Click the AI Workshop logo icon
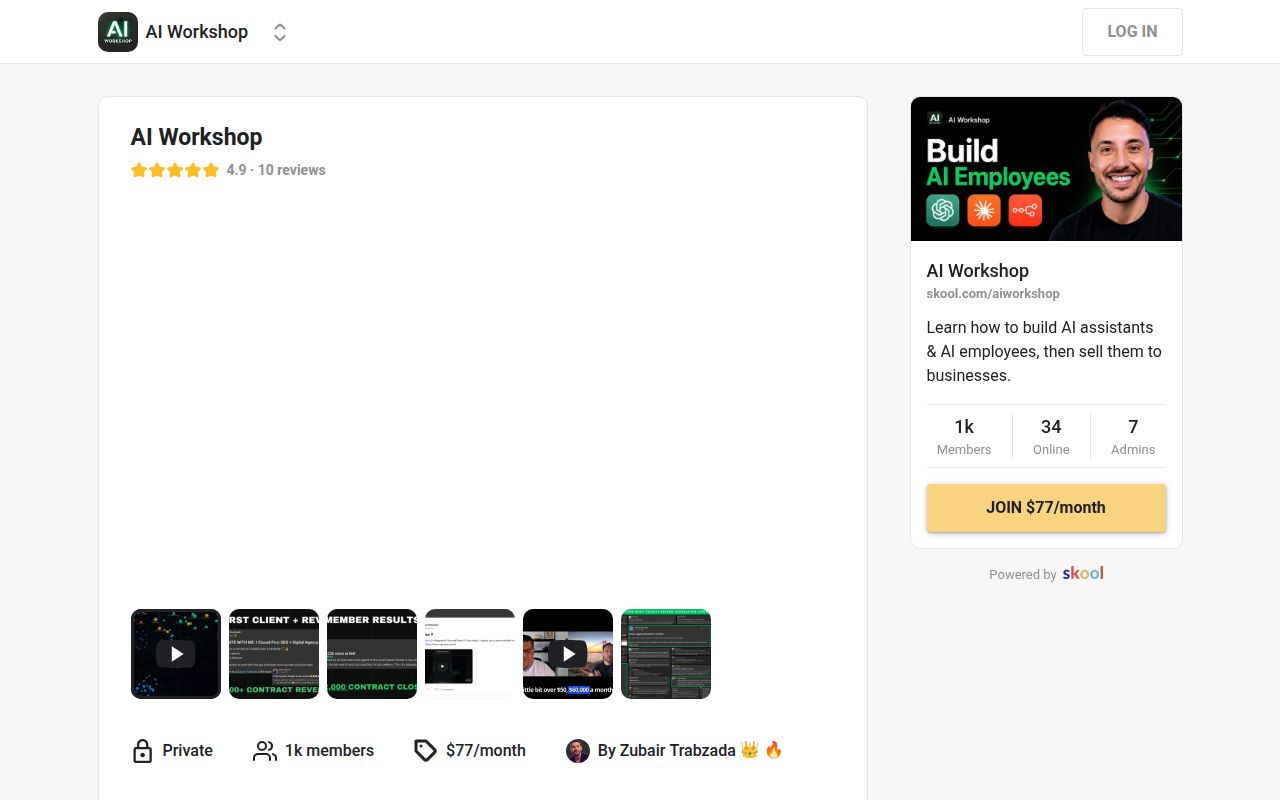 (x=118, y=32)
